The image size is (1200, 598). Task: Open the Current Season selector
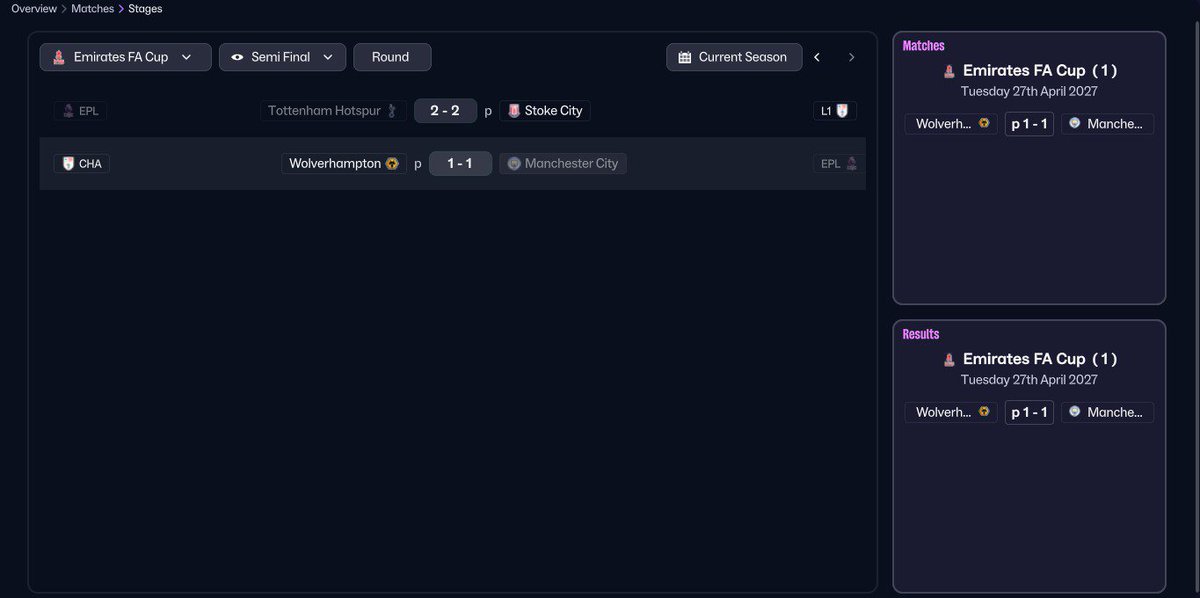point(734,57)
